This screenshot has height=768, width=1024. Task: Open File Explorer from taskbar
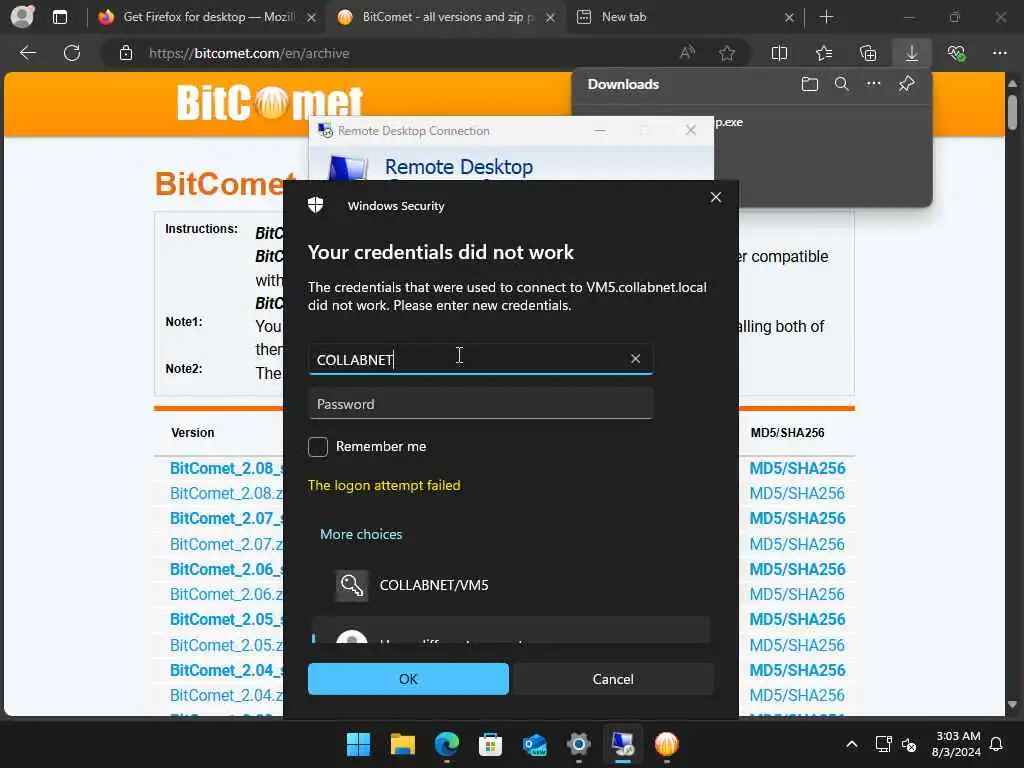pyautogui.click(x=402, y=744)
